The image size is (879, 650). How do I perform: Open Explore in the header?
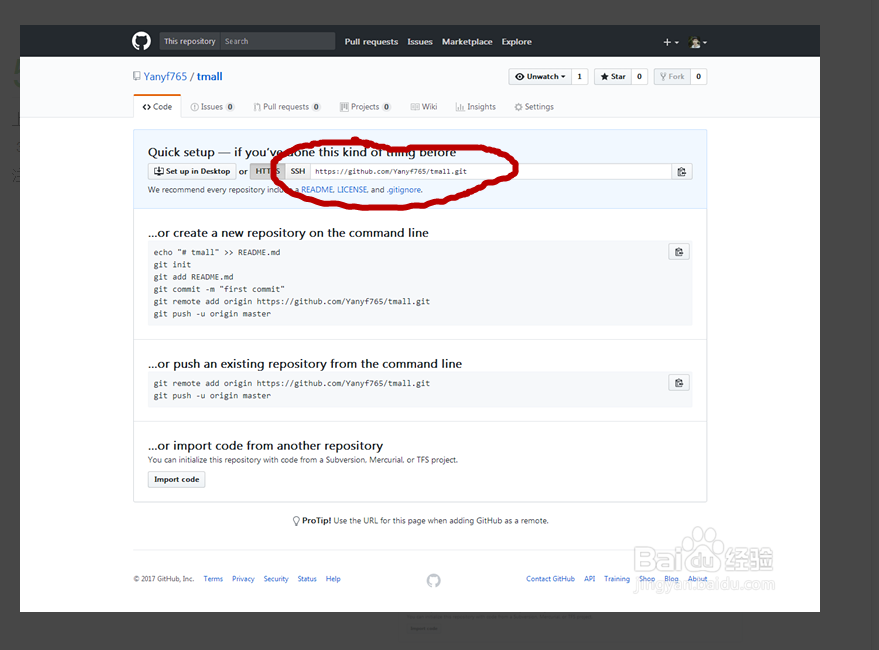point(516,42)
